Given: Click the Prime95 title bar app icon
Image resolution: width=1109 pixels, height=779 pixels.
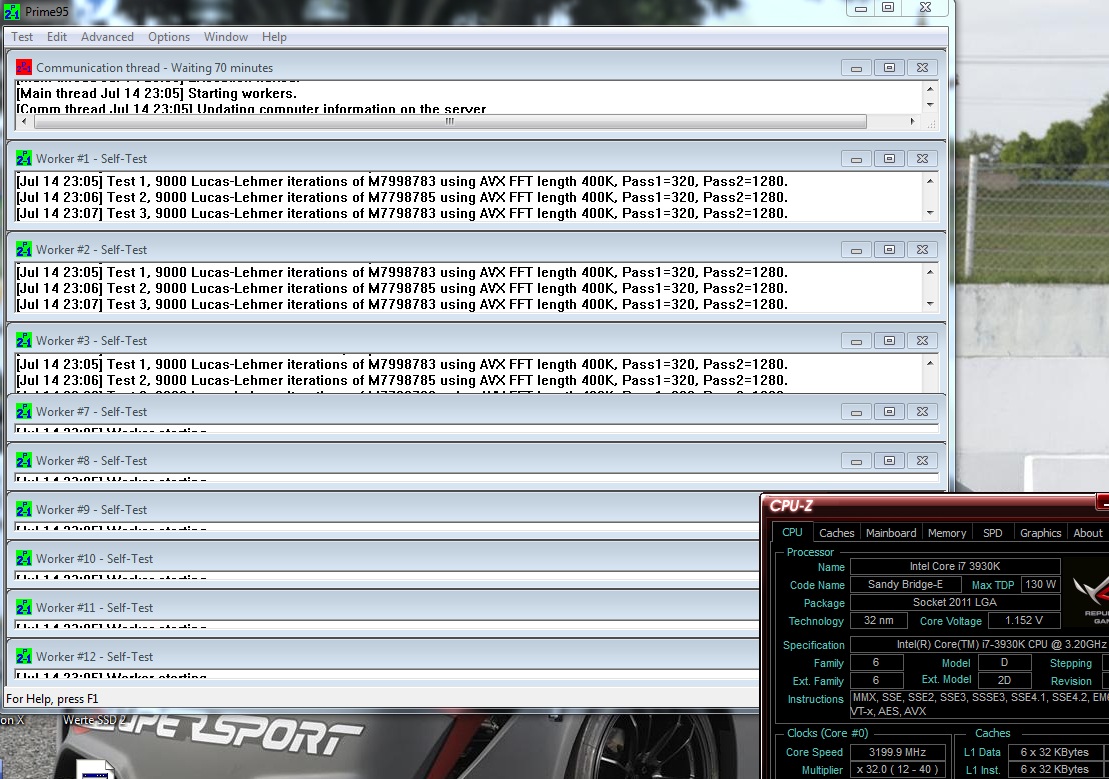Looking at the screenshot, I should (11, 11).
